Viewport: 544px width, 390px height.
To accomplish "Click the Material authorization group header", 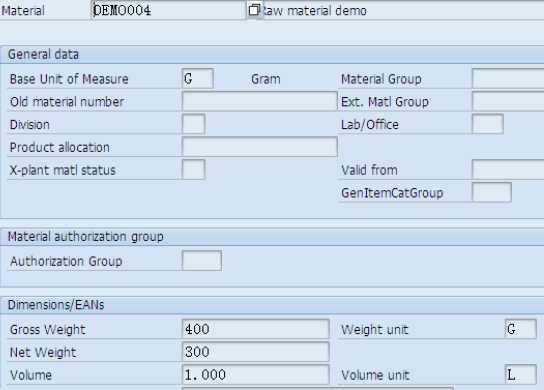I will (86, 237).
